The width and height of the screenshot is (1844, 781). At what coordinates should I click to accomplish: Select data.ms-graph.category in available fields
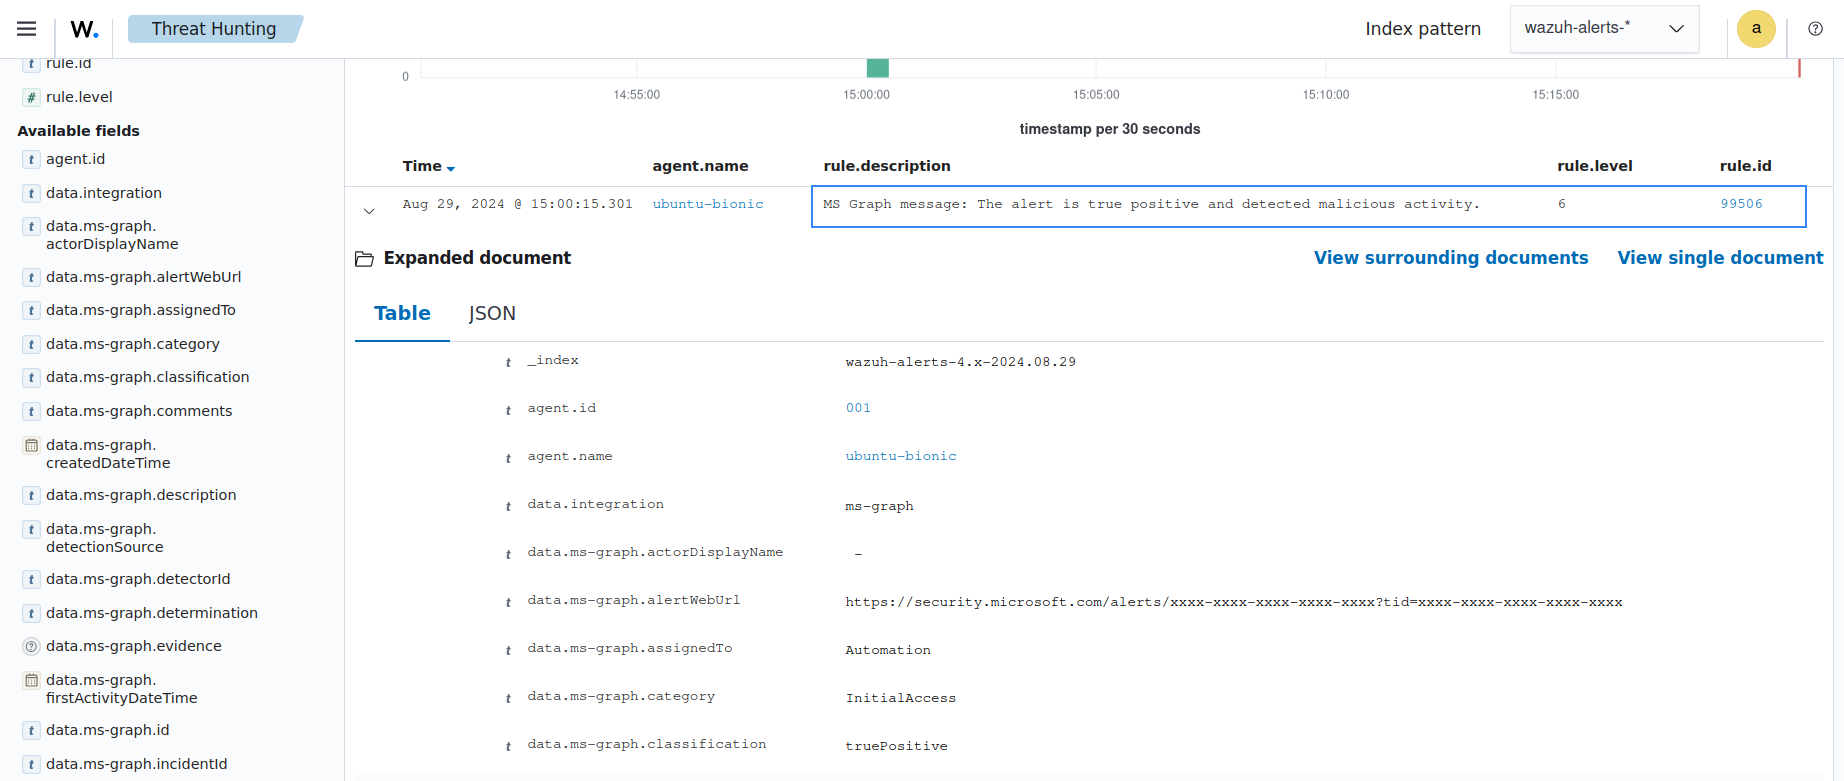point(133,344)
